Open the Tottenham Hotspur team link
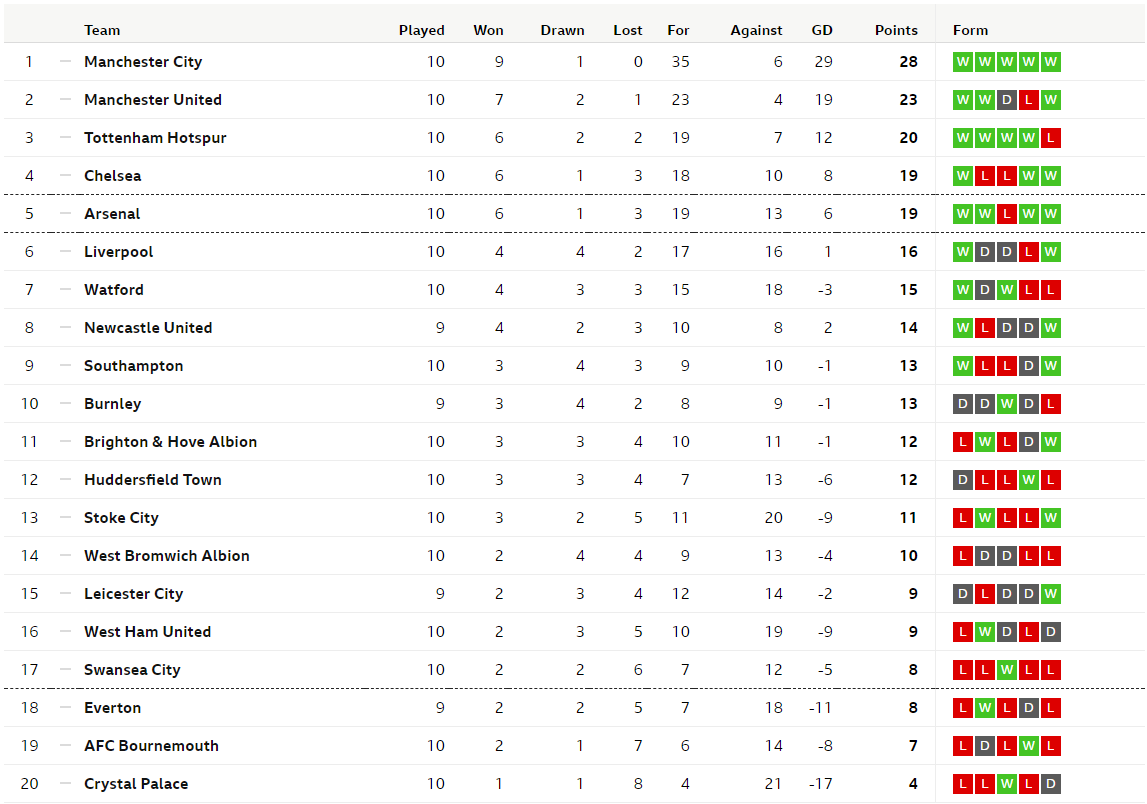This screenshot has width=1147, height=804. tap(155, 138)
